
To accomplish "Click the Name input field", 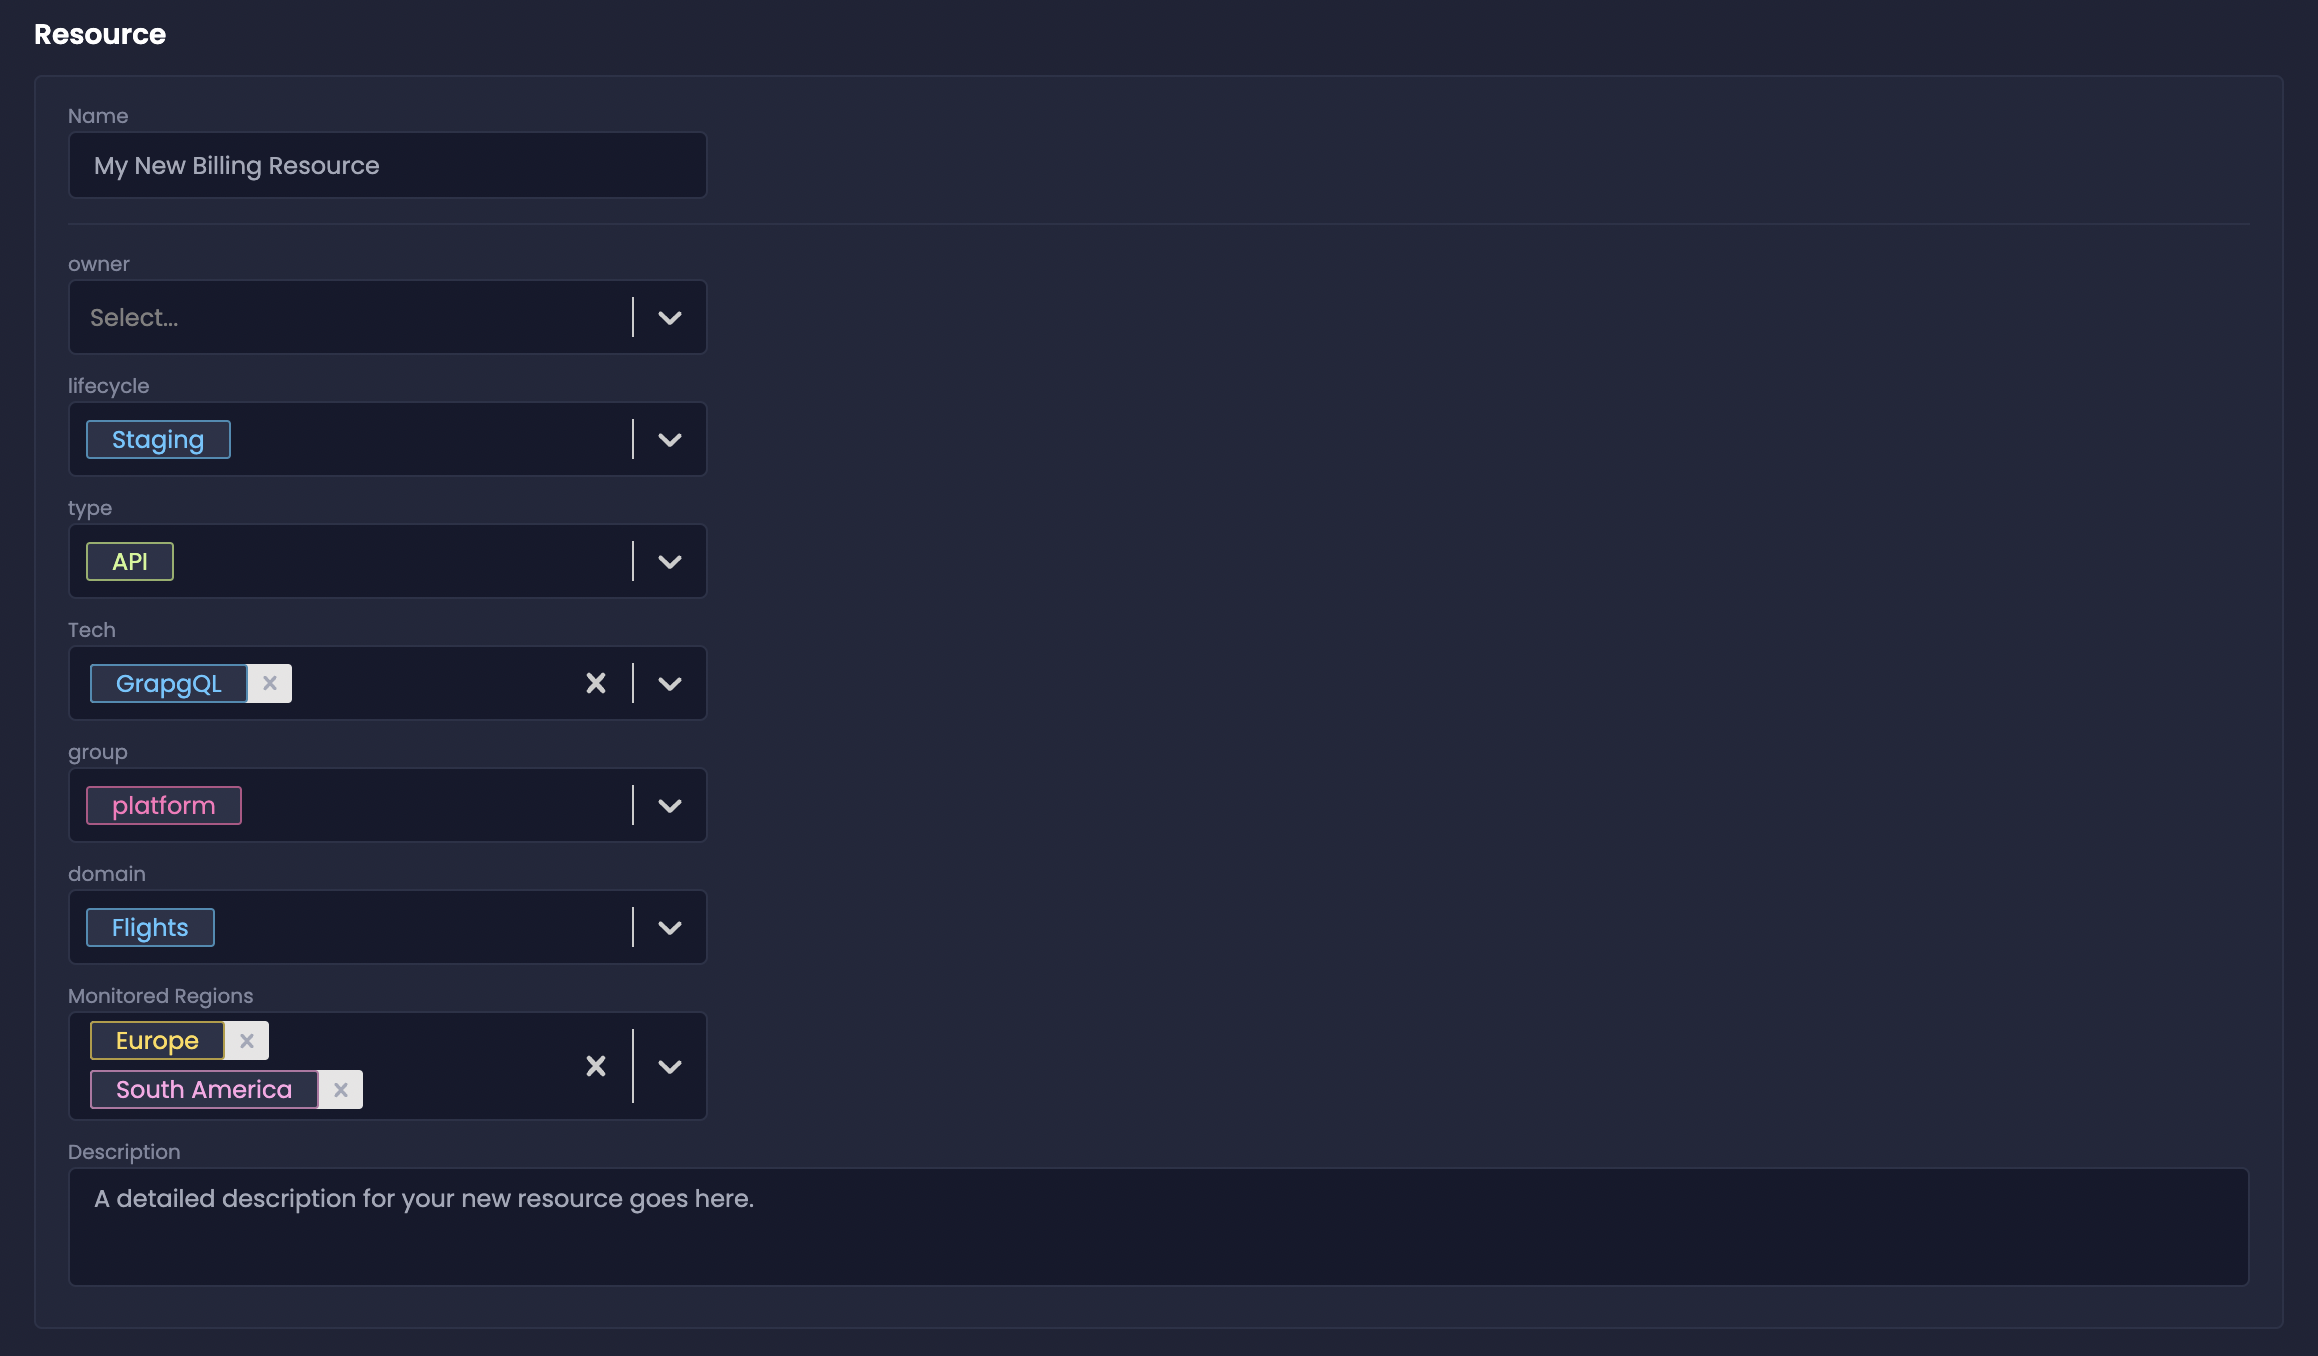I will click(x=387, y=165).
